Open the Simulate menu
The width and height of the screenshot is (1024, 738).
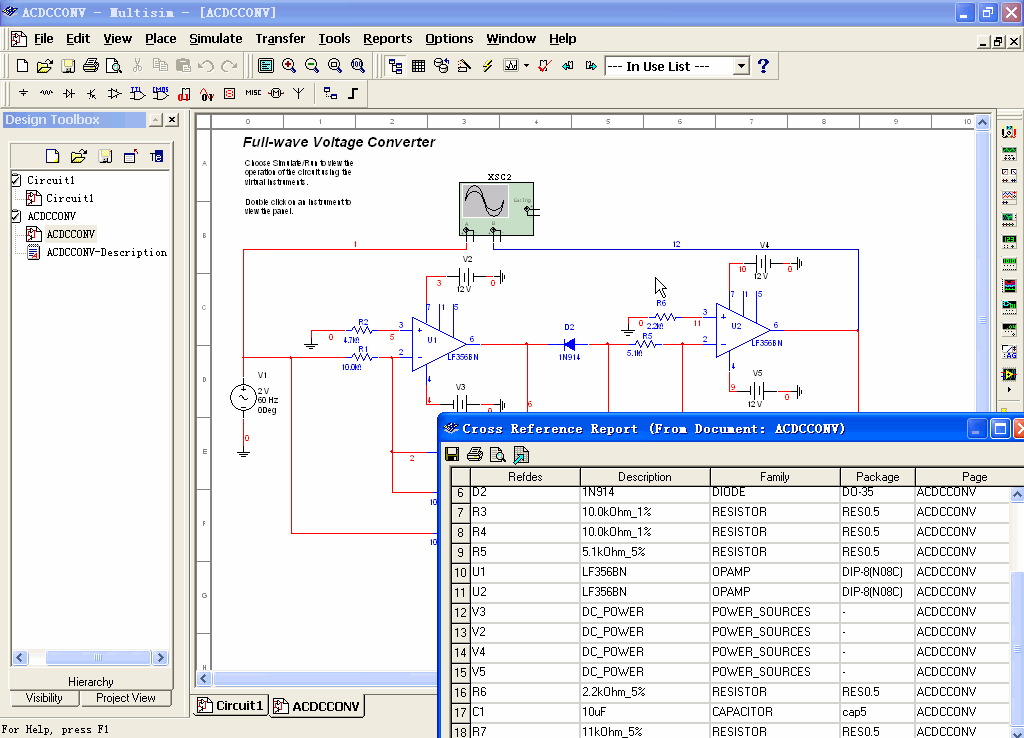pos(216,39)
